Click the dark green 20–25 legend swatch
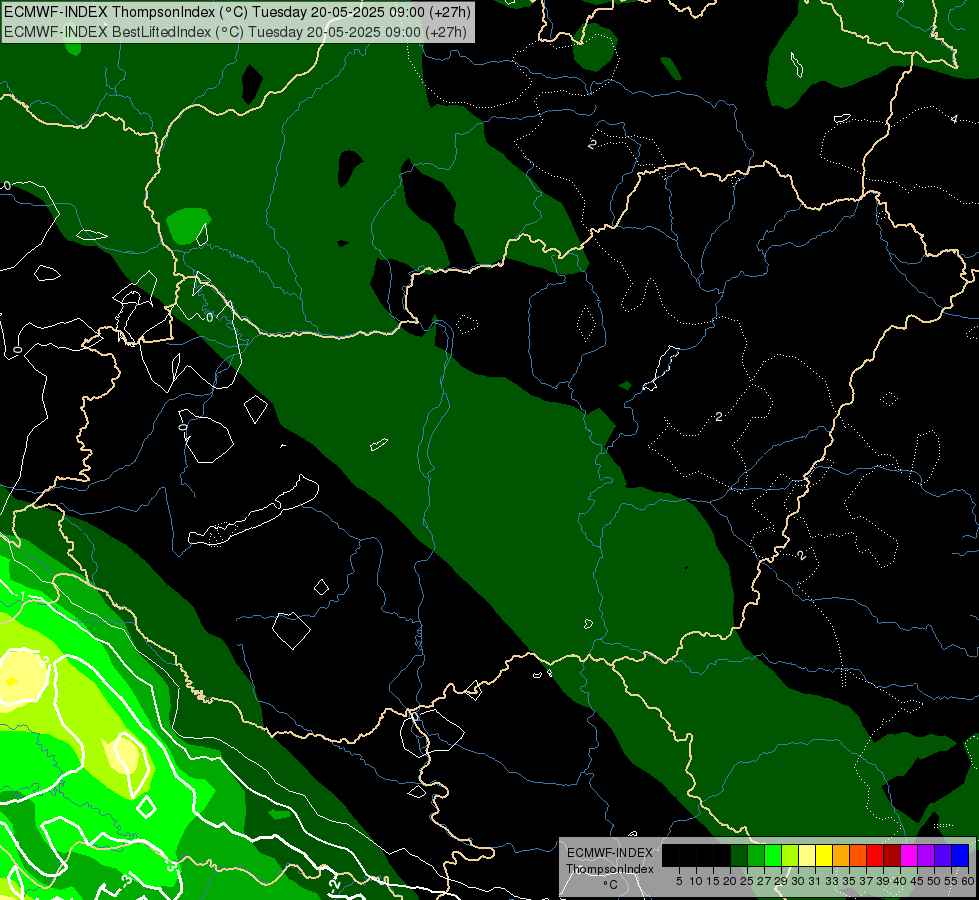Image resolution: width=979 pixels, height=900 pixels. tap(739, 855)
